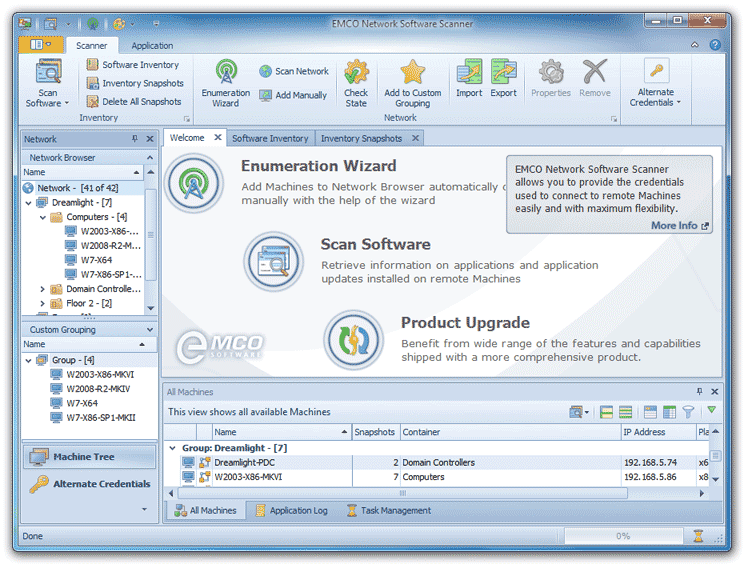Click Alternate Credentials navigation button

(89, 484)
